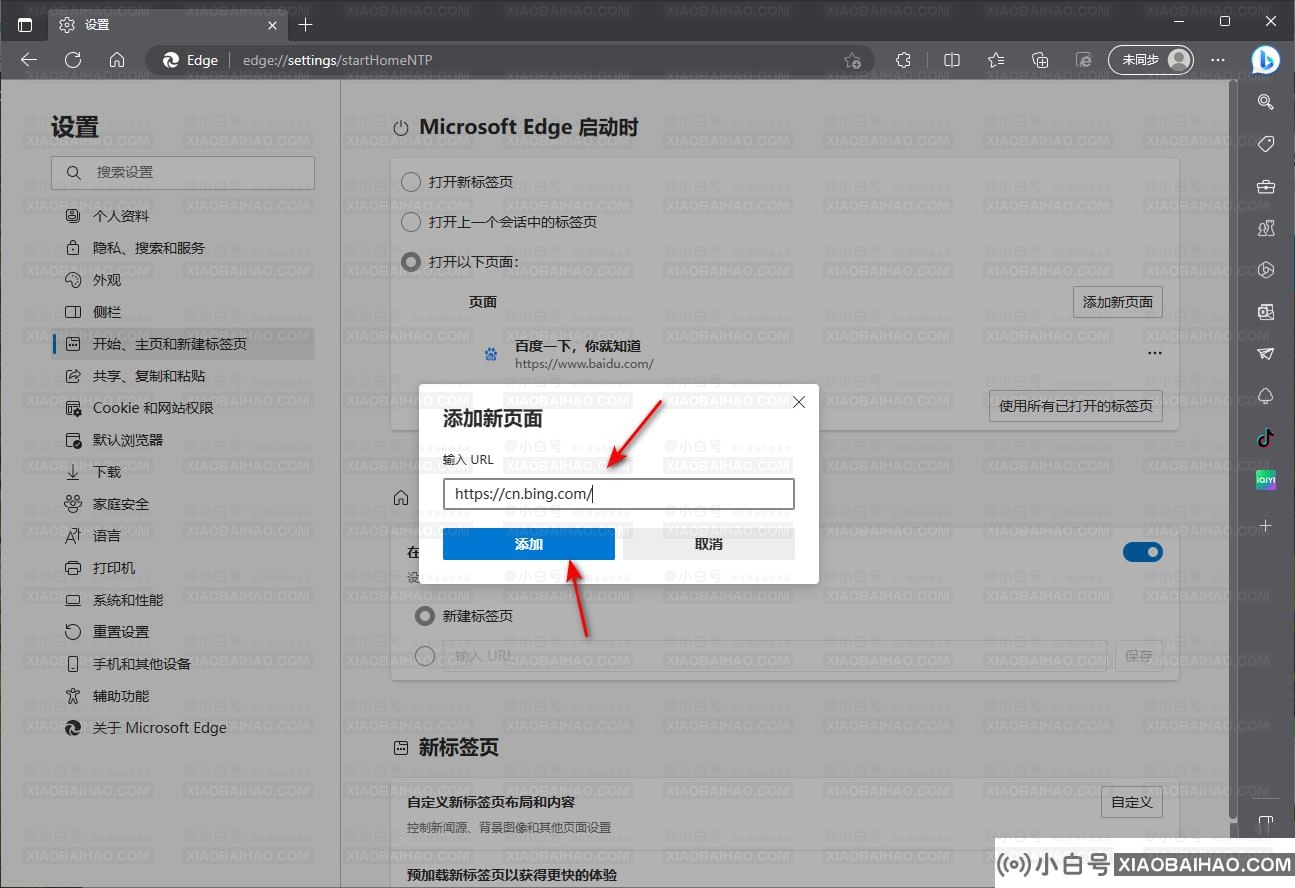Open 关于 Microsoft Edge section

tap(183, 728)
